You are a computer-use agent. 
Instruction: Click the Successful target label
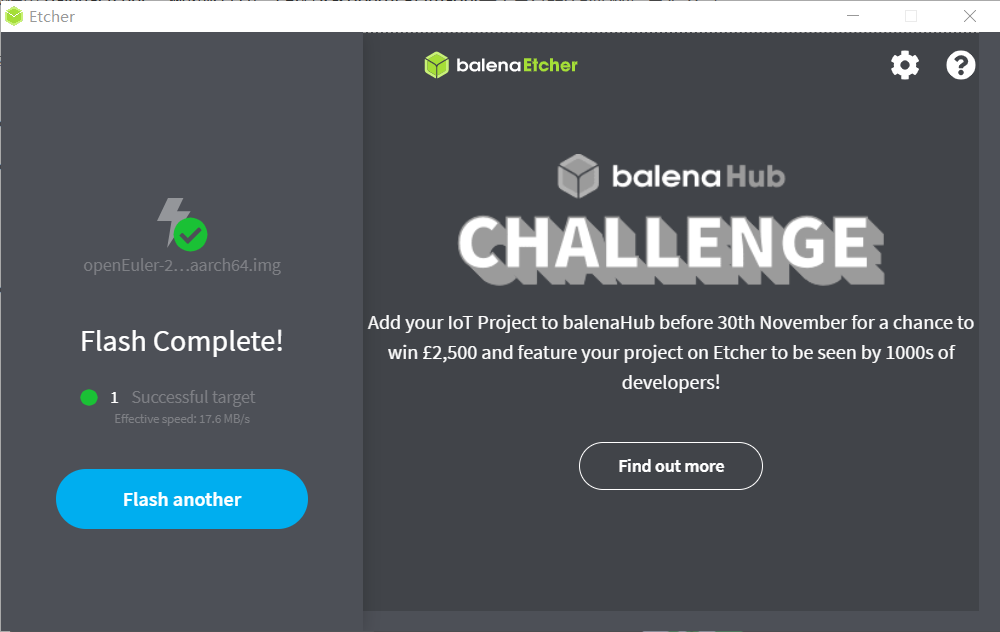[193, 397]
